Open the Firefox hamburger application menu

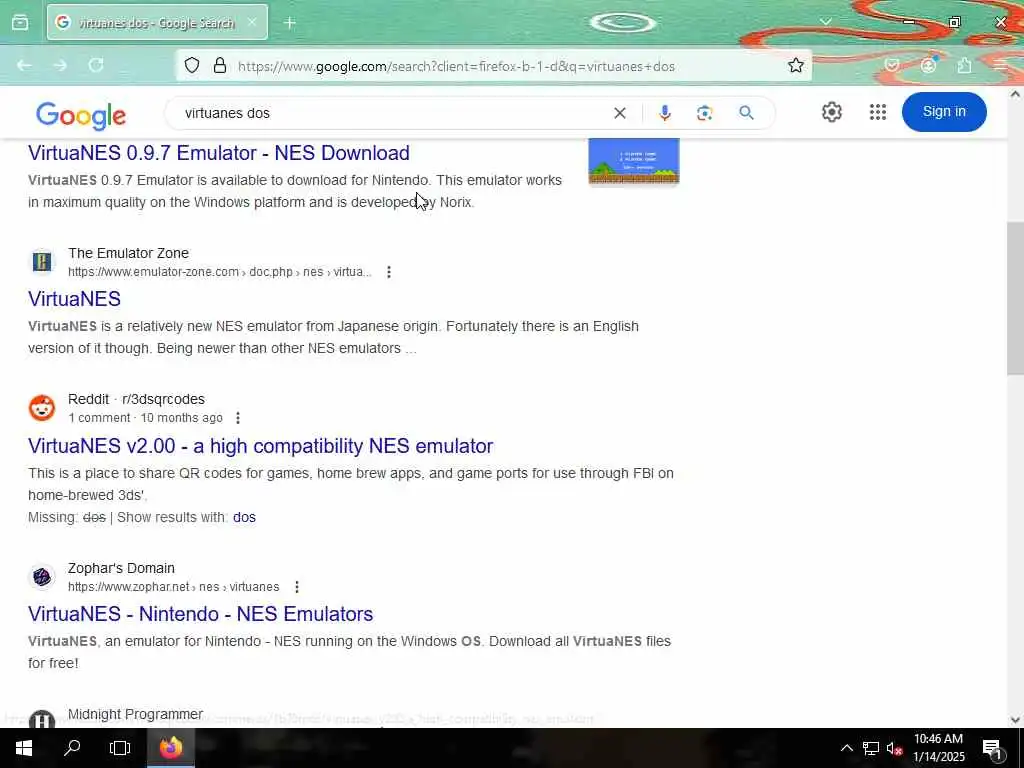1000,65
